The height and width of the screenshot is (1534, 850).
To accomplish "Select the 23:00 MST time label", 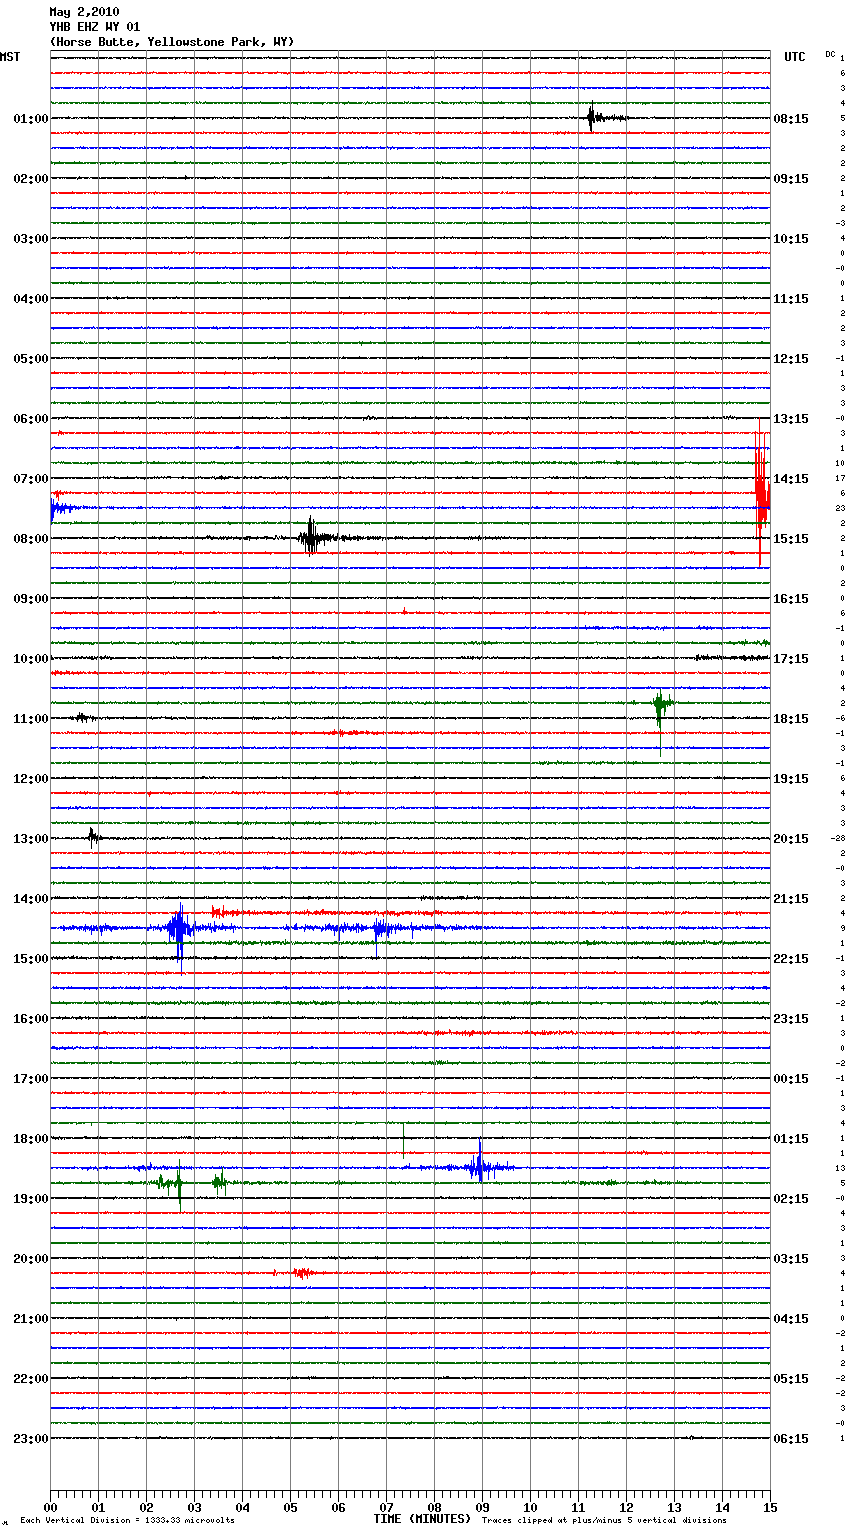I will [30, 1439].
